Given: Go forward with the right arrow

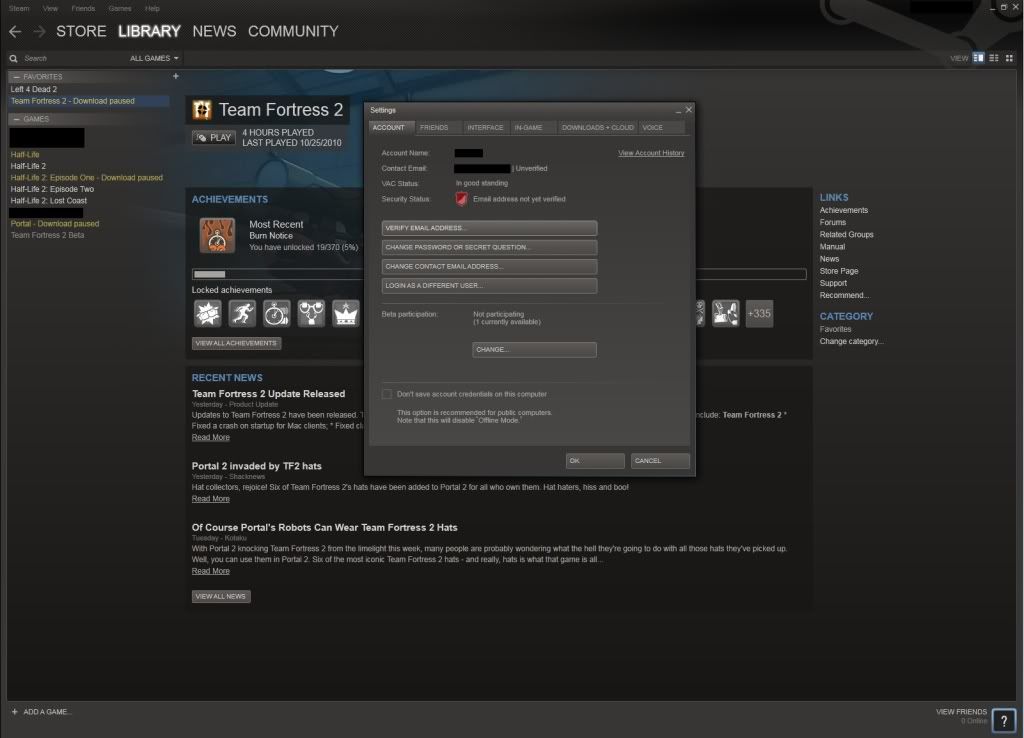Looking at the screenshot, I should (39, 31).
